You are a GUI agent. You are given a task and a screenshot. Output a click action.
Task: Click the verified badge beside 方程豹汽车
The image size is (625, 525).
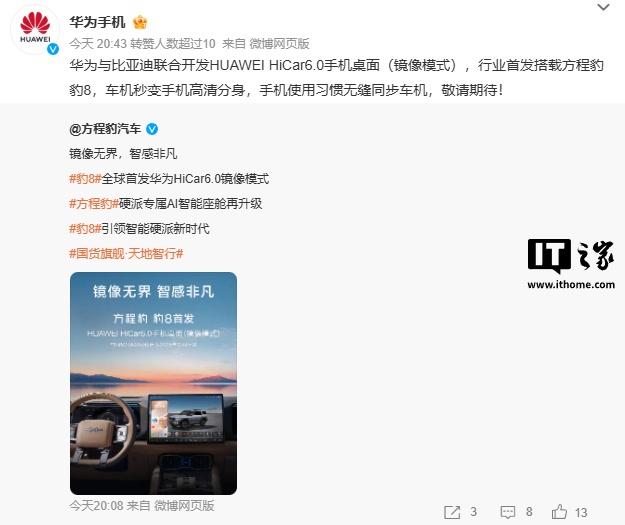tap(152, 129)
